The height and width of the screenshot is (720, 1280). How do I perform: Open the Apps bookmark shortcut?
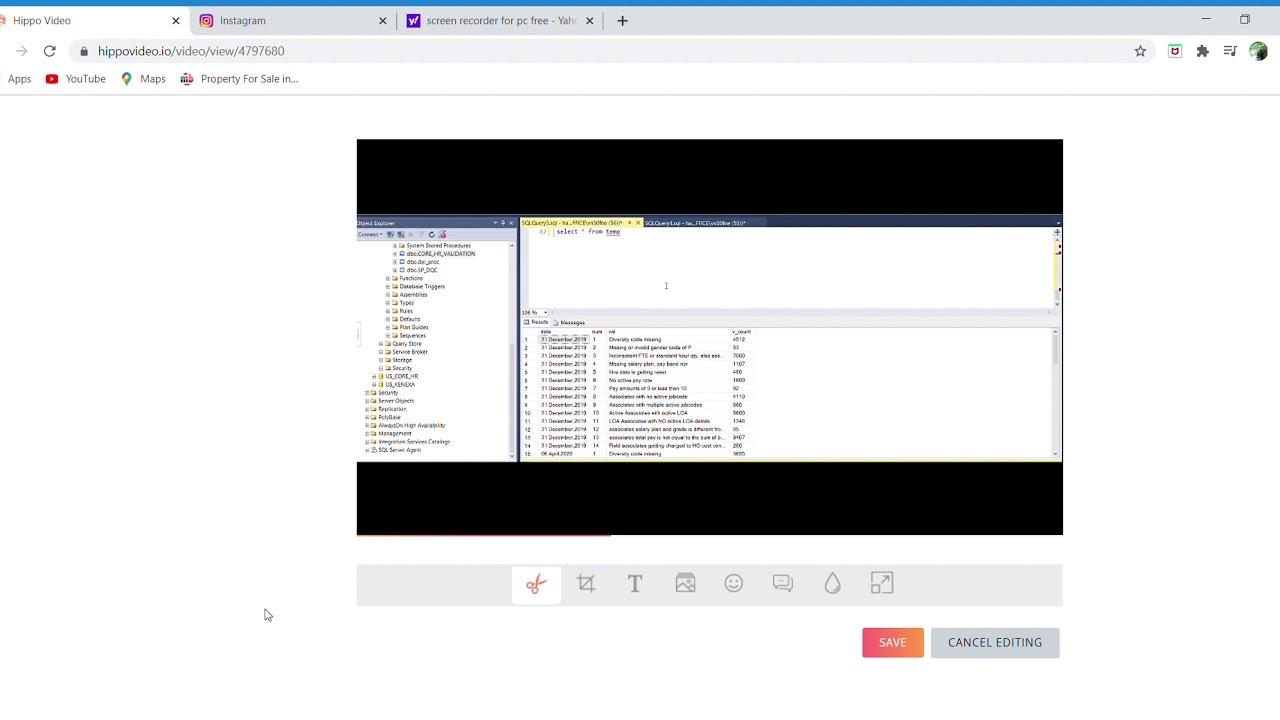coord(19,79)
